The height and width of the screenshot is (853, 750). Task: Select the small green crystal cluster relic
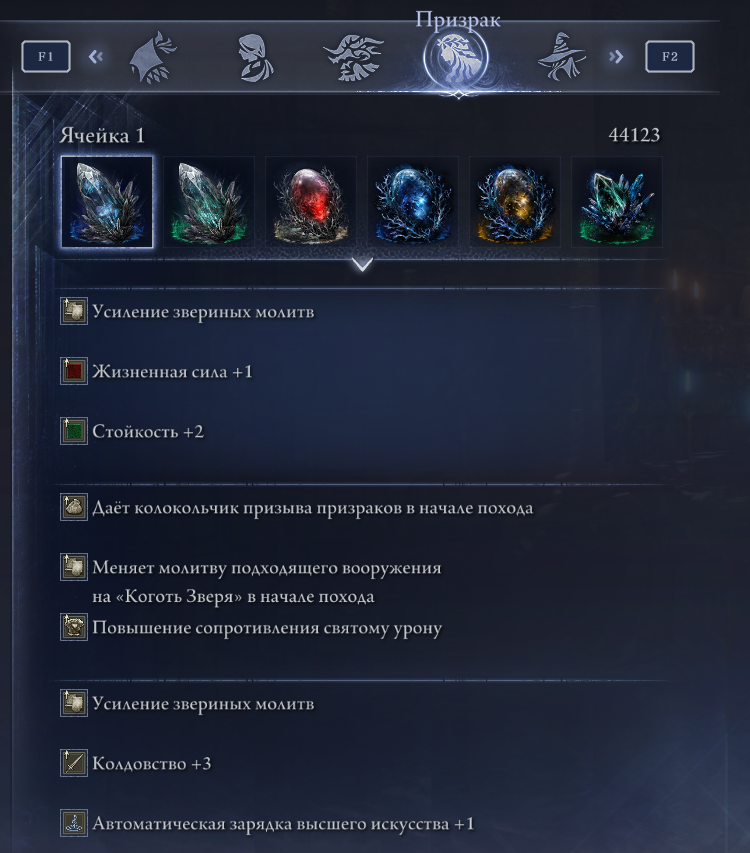click(x=617, y=202)
